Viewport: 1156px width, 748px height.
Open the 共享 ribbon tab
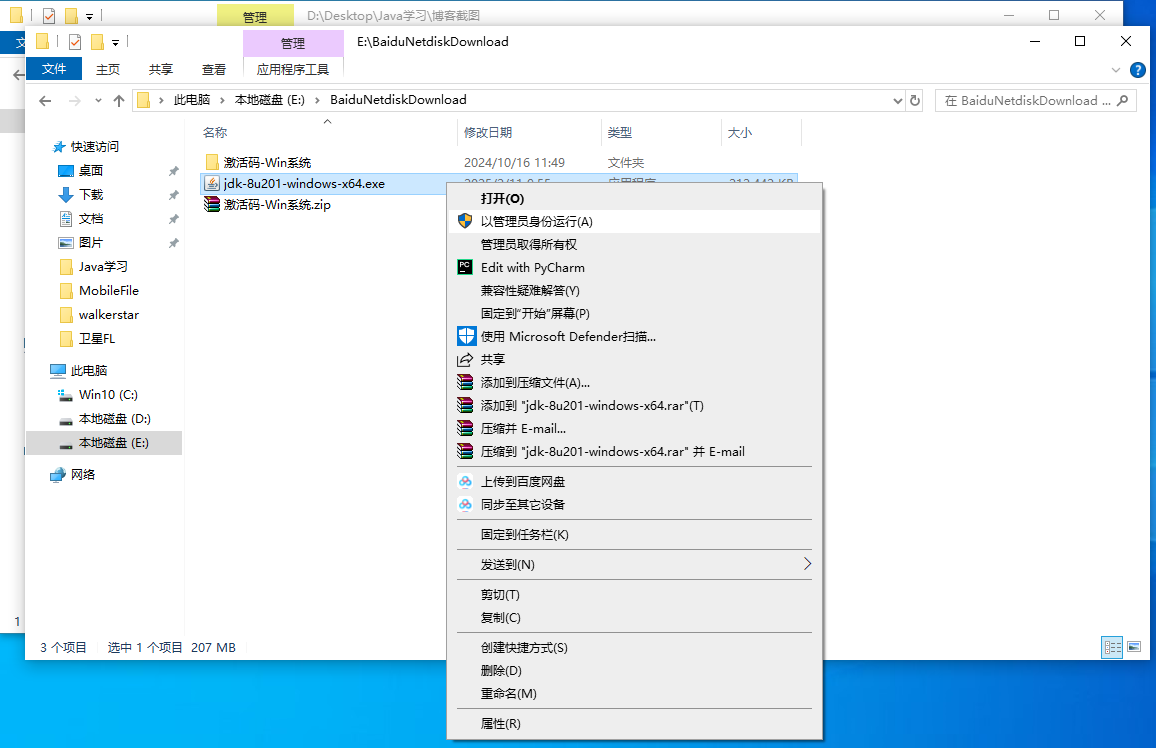(161, 69)
